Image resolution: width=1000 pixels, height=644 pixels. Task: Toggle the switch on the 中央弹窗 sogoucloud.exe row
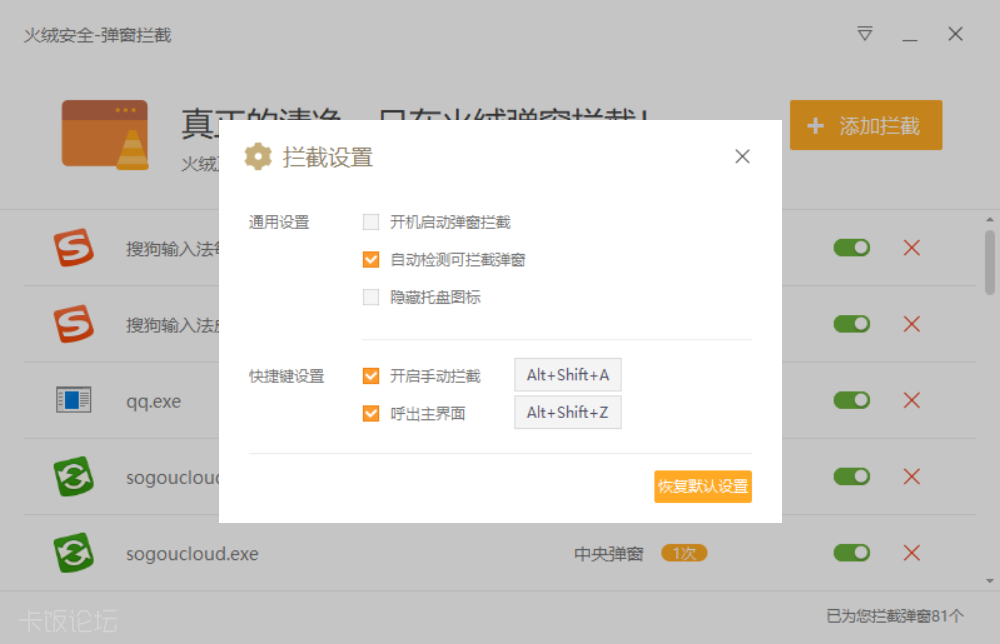[x=851, y=553]
